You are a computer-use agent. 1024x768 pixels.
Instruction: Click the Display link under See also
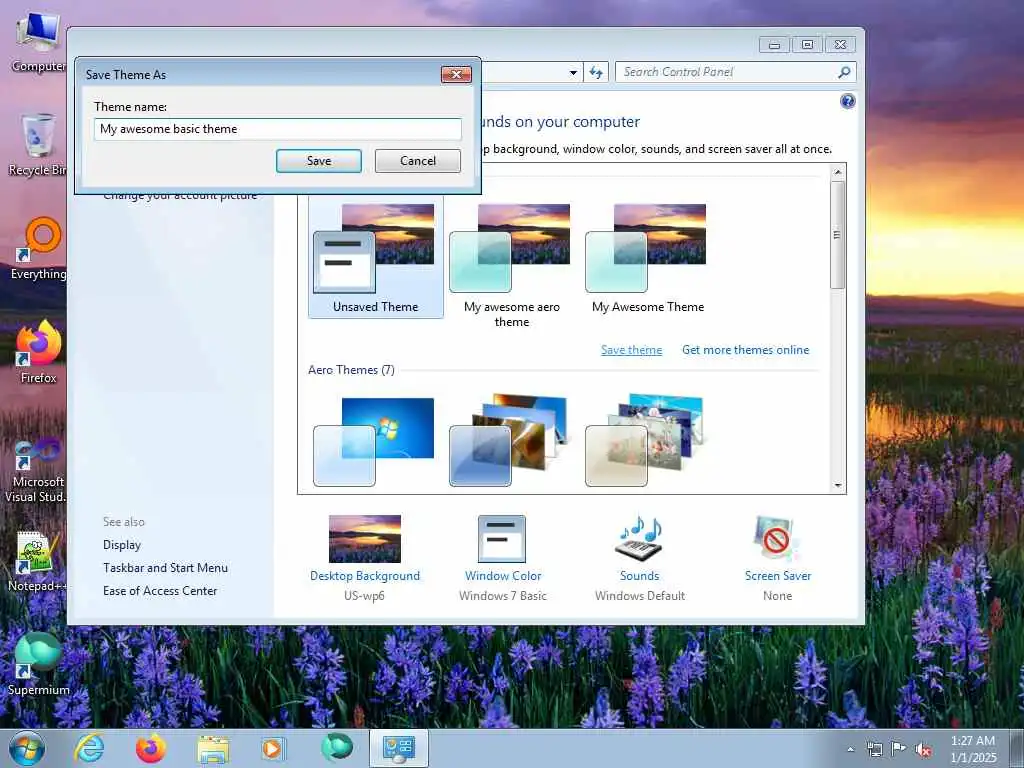(121, 545)
